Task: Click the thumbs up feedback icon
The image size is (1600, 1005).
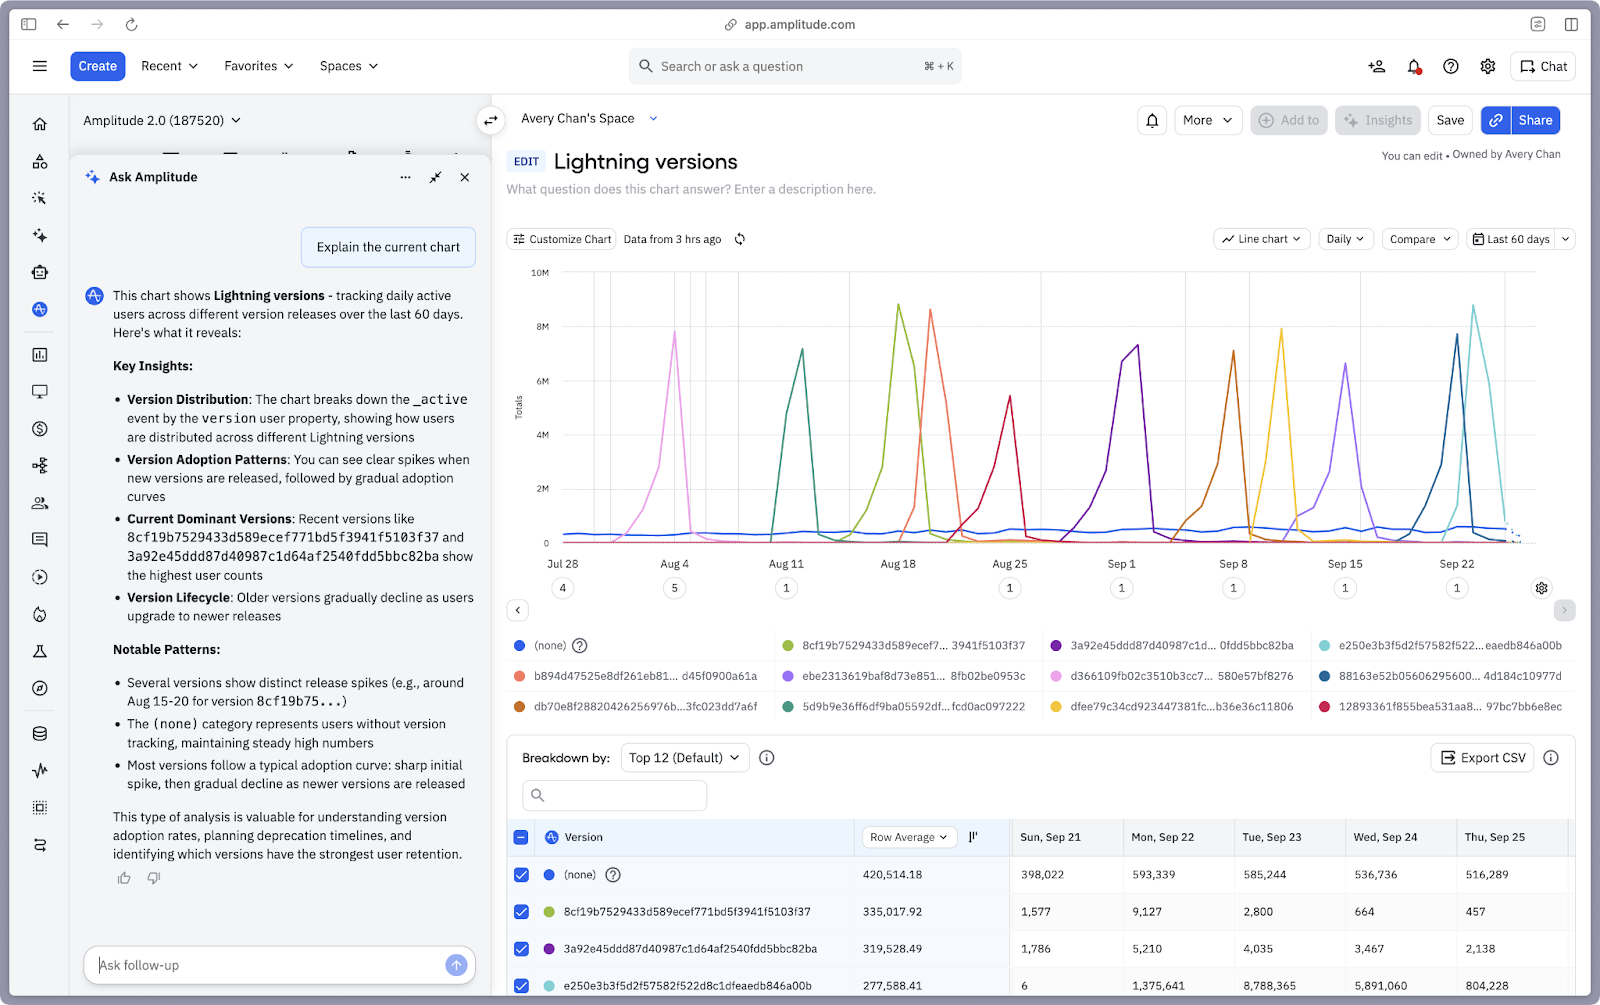Action: click(x=124, y=878)
